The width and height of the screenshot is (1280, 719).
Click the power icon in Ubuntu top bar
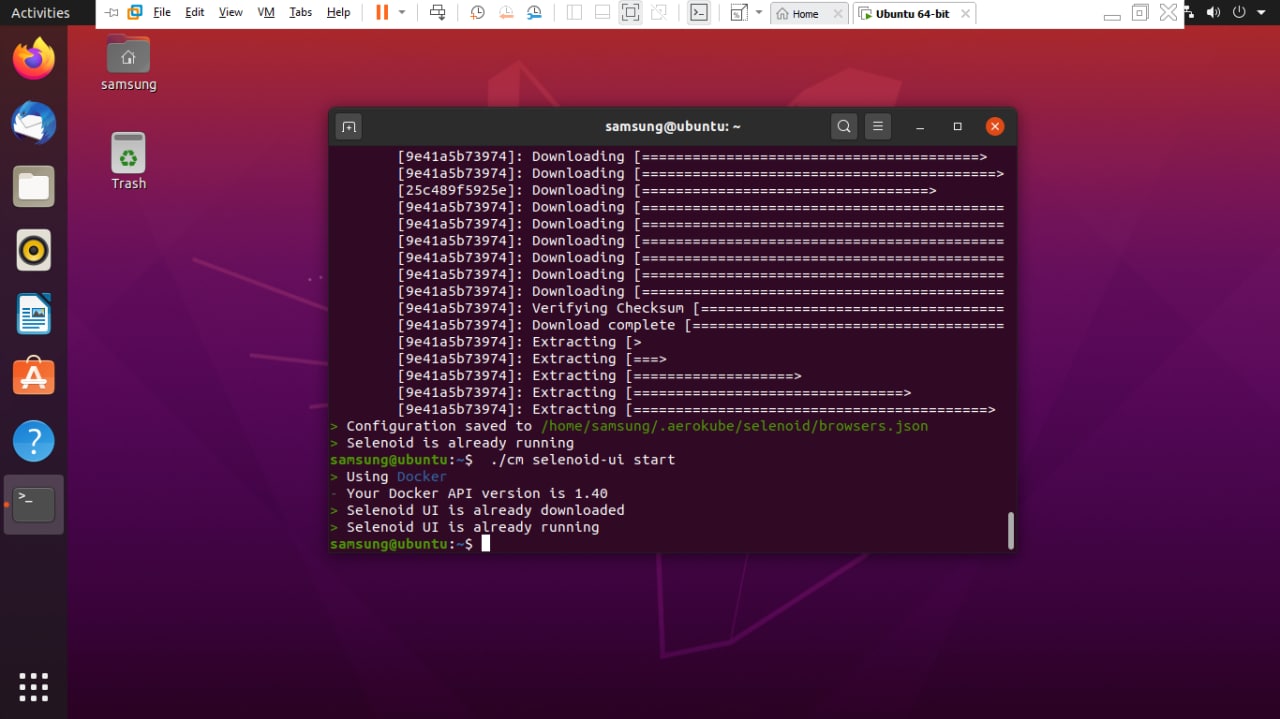point(1240,13)
